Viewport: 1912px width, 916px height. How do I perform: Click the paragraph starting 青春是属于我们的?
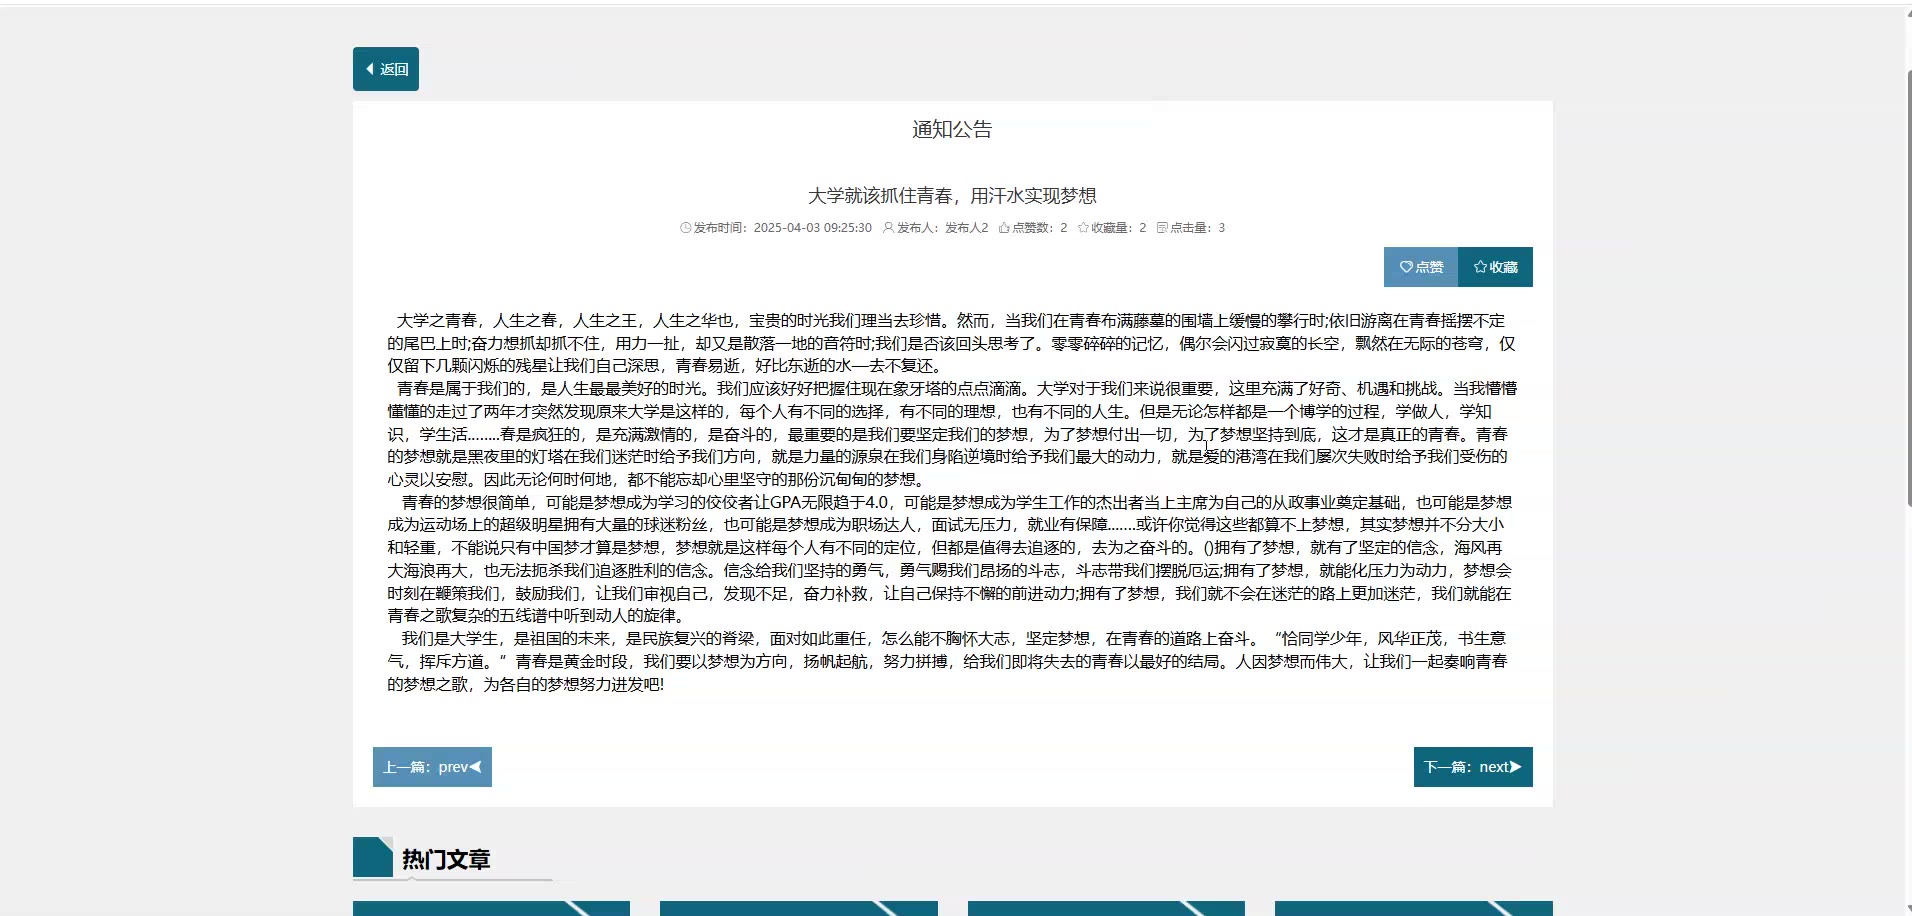tap(952, 434)
